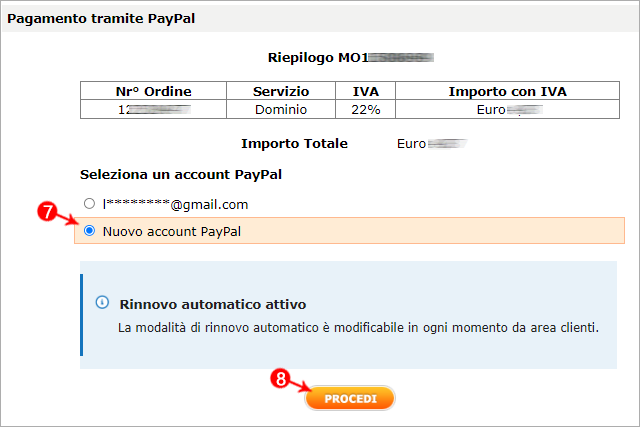
Task: Click the Riepilogo order heading
Action: pyautogui.click(x=350, y=58)
